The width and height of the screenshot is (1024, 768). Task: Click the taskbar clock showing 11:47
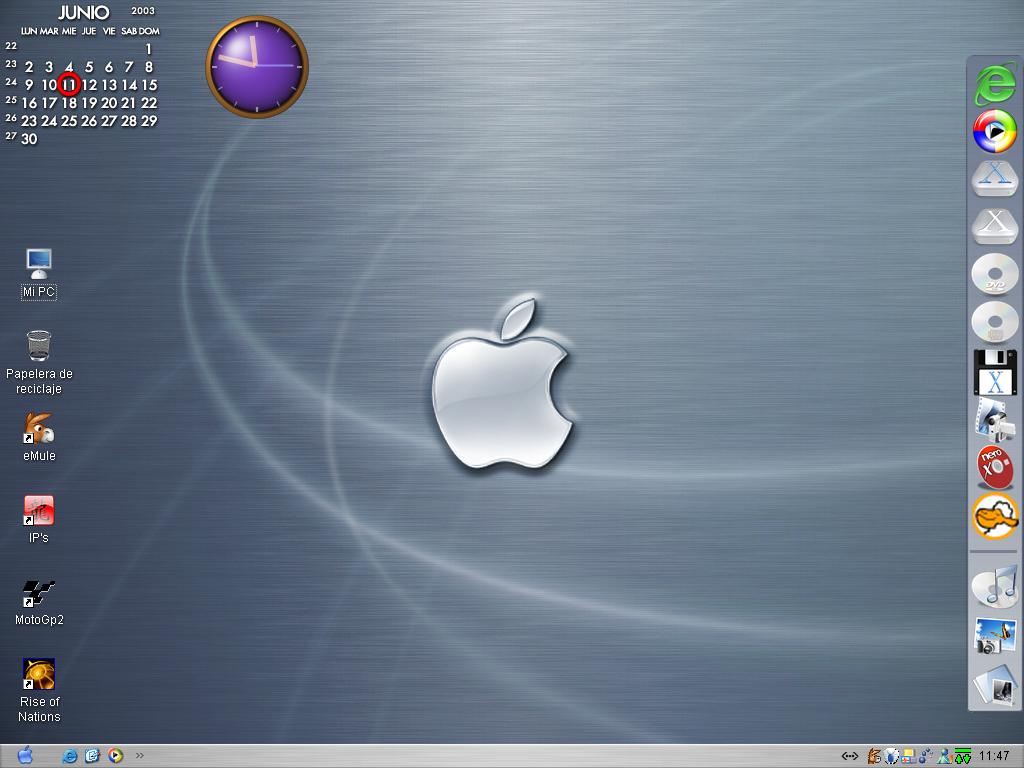tap(994, 756)
